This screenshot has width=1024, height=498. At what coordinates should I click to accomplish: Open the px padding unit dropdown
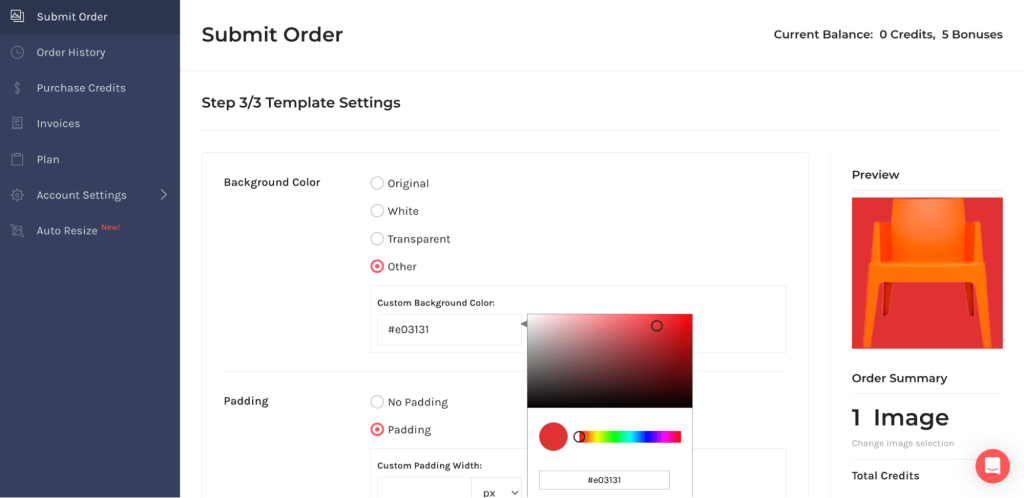[x=497, y=492]
